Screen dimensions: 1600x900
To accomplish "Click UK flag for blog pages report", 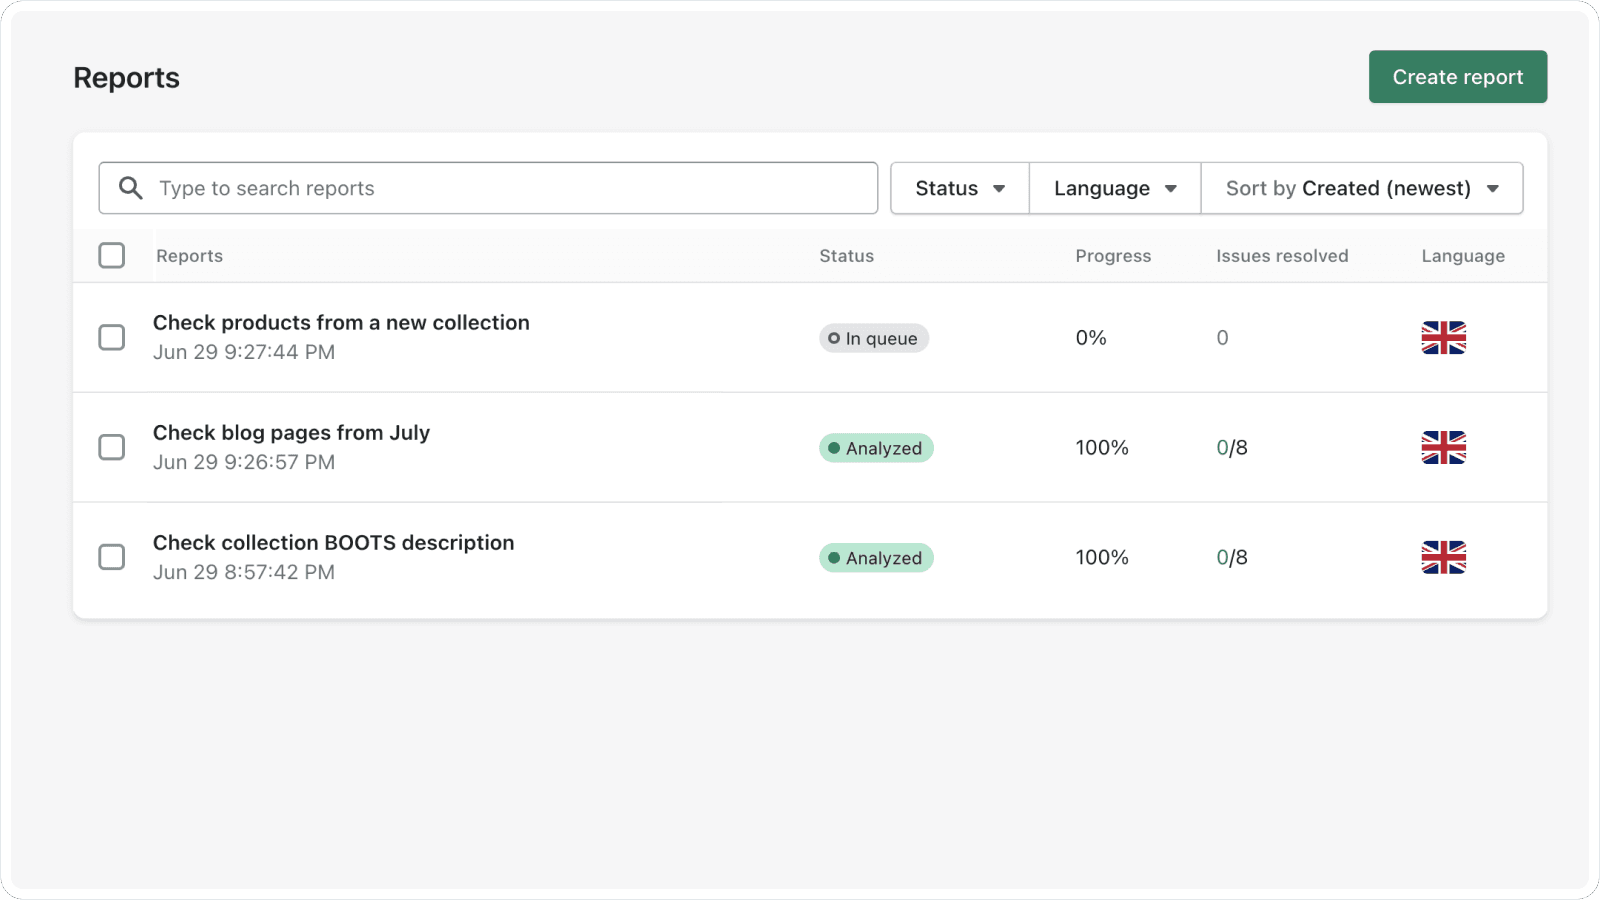I will point(1443,448).
